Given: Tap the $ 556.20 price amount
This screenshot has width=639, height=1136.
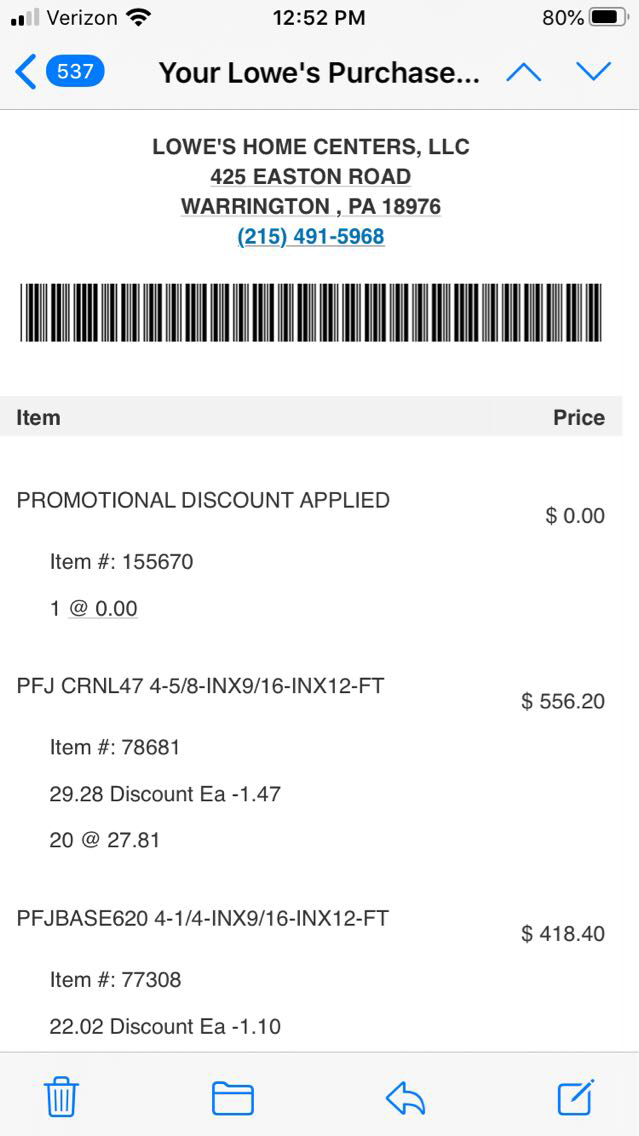Looking at the screenshot, I should 563,702.
